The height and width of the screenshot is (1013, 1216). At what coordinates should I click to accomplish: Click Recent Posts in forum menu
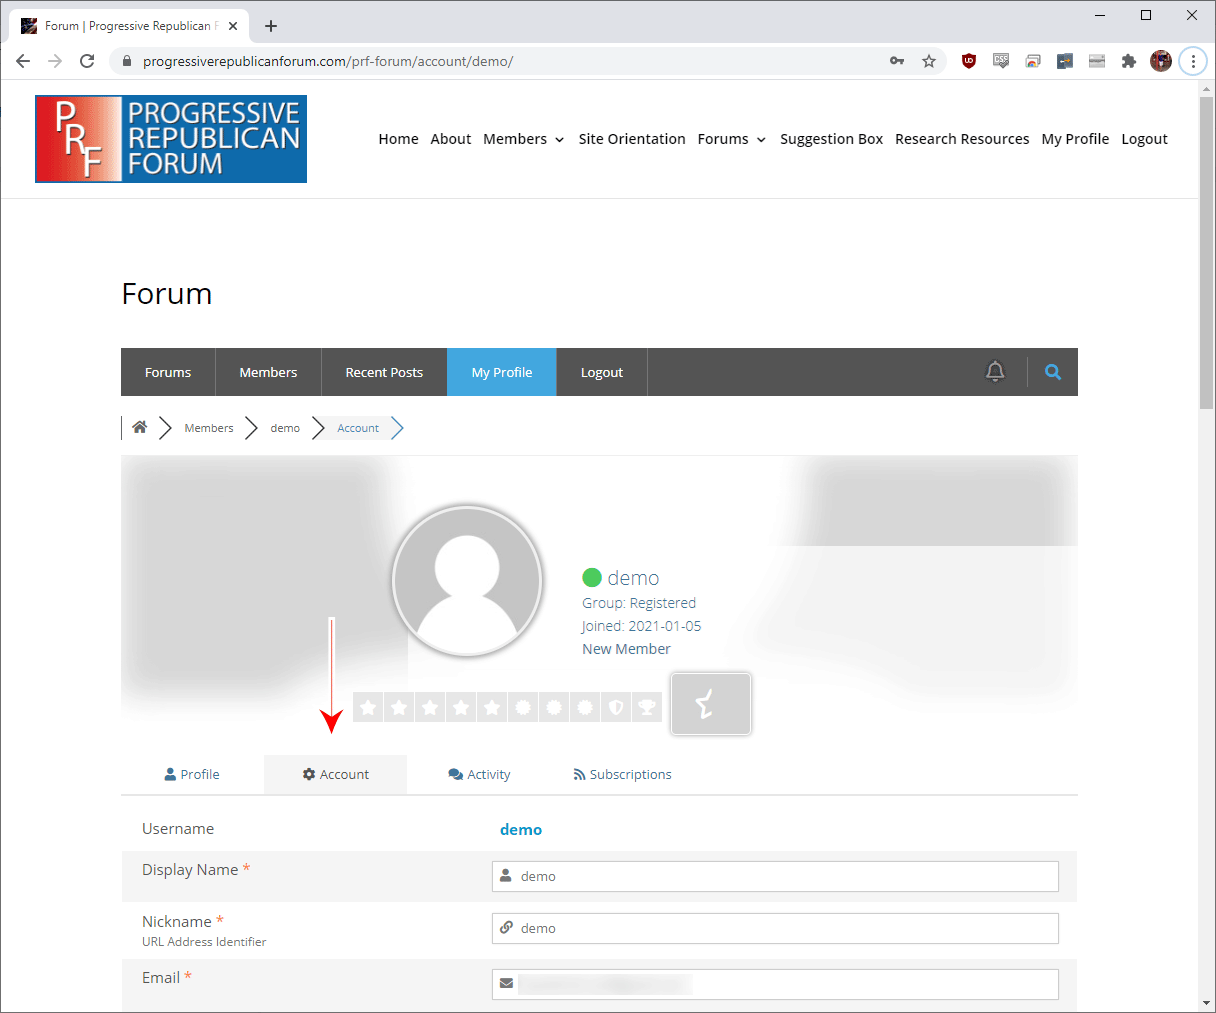(384, 372)
